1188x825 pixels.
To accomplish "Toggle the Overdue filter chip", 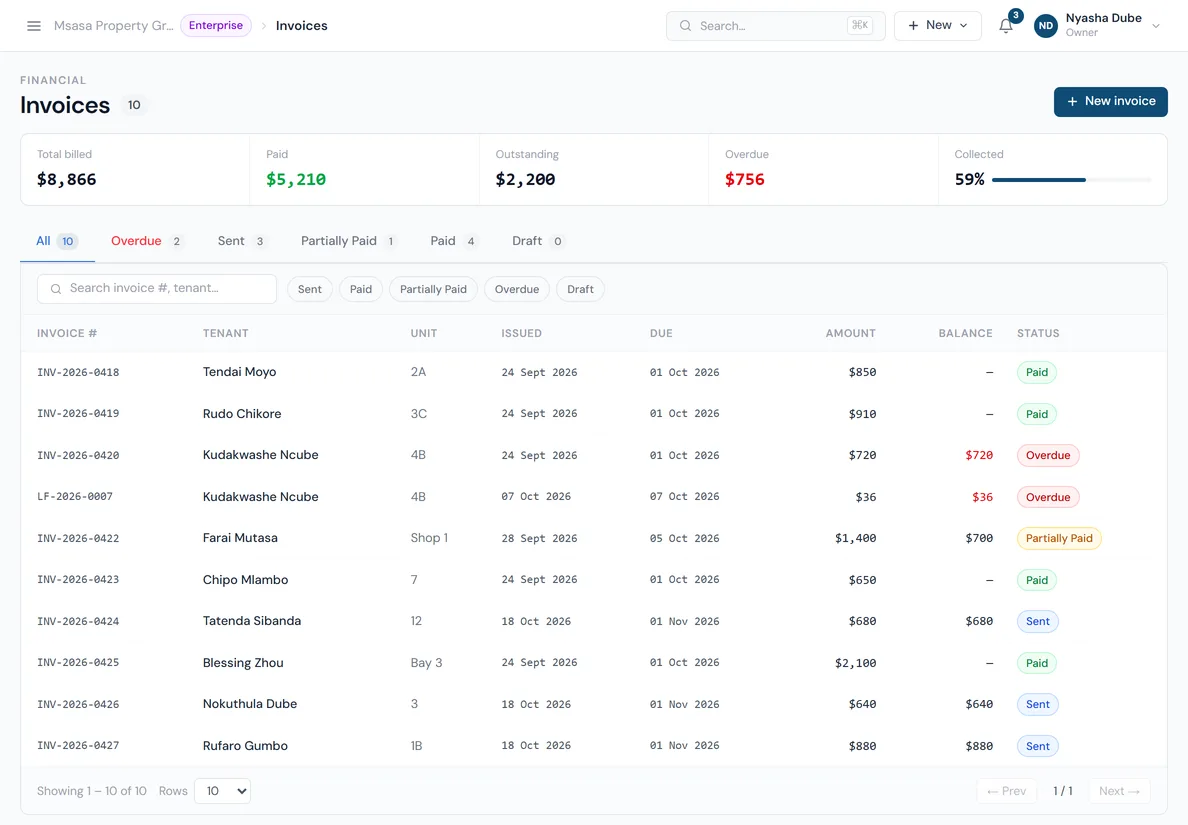I will (517, 289).
